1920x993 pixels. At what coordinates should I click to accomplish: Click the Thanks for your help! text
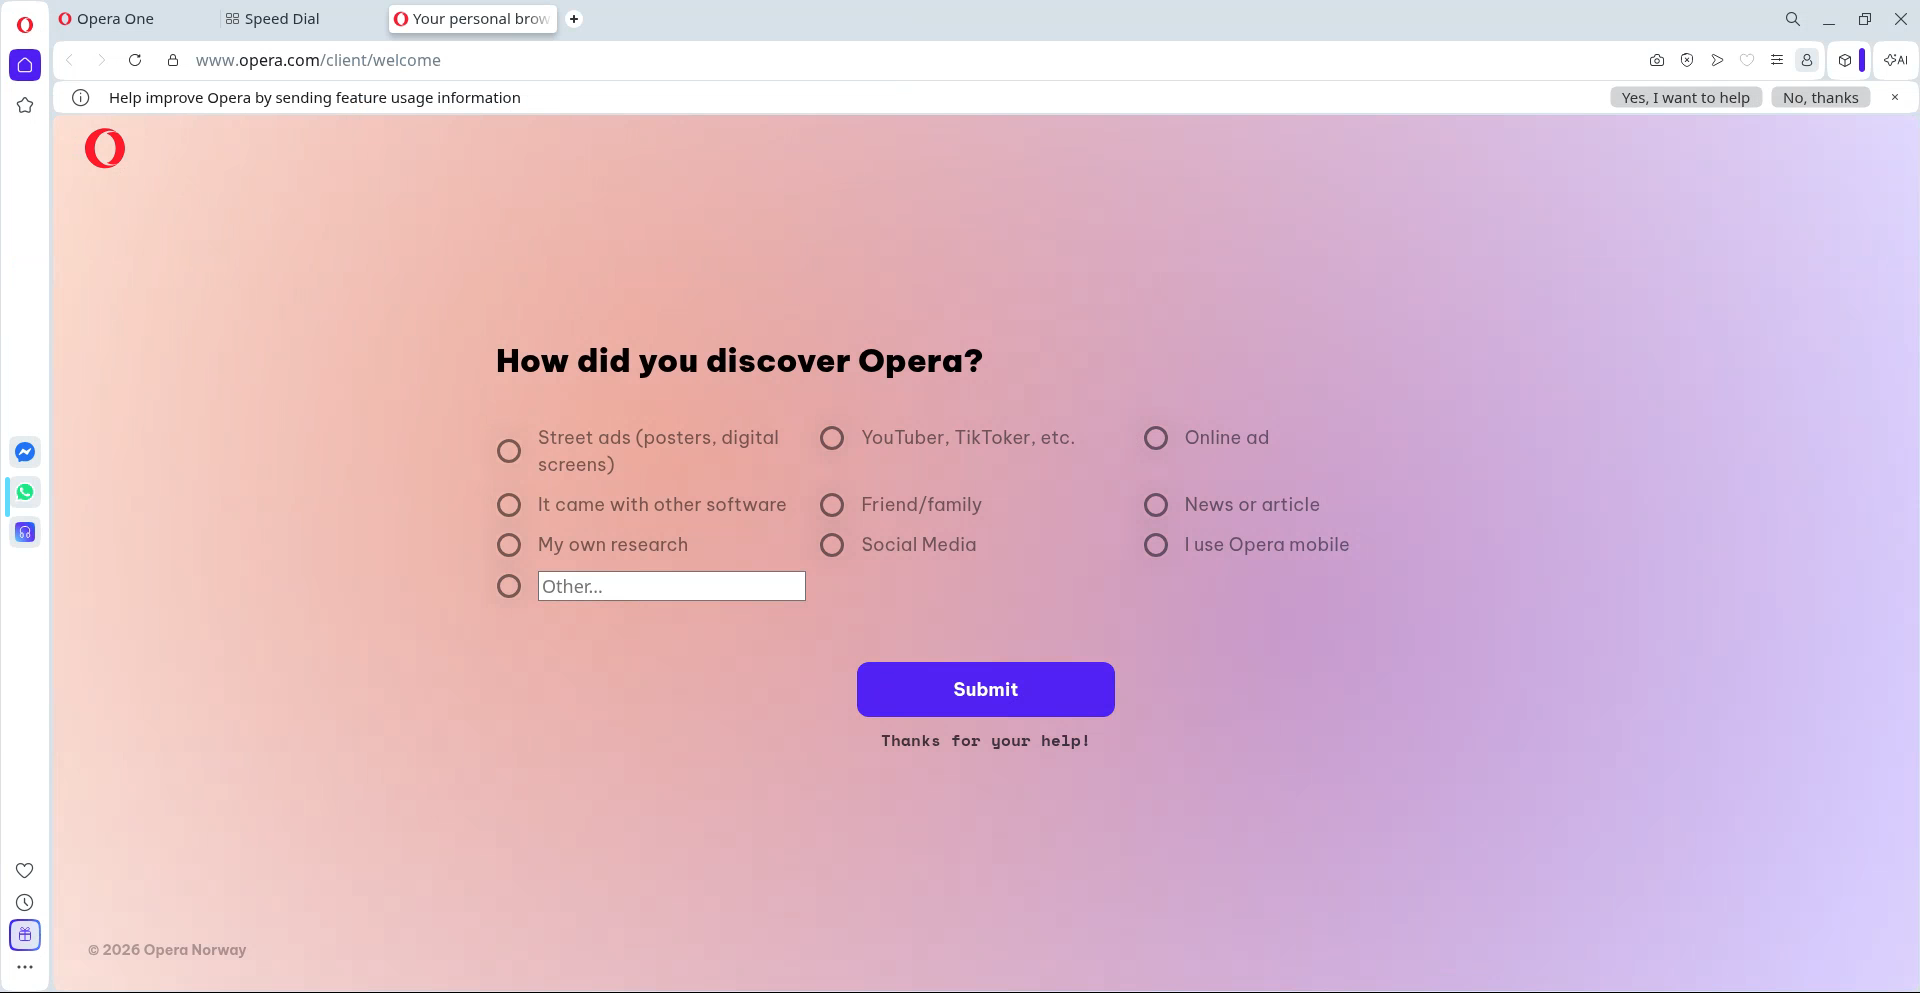pyautogui.click(x=986, y=741)
